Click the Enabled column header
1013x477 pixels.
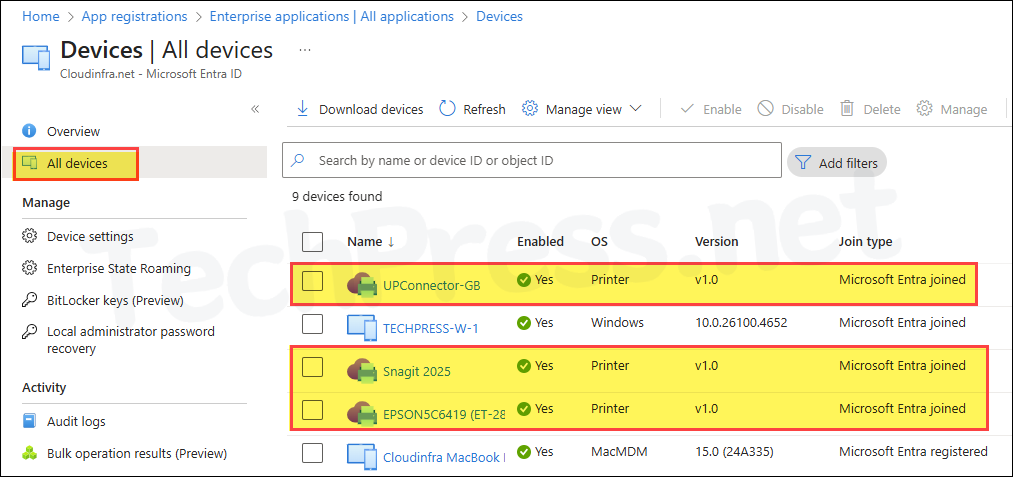coord(540,242)
